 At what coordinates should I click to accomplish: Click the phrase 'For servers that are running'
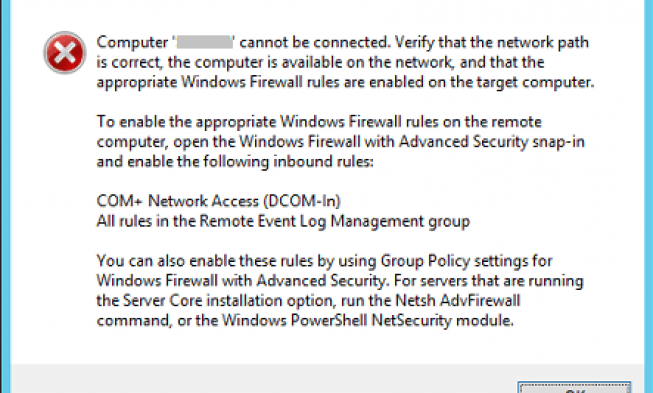click(x=489, y=281)
